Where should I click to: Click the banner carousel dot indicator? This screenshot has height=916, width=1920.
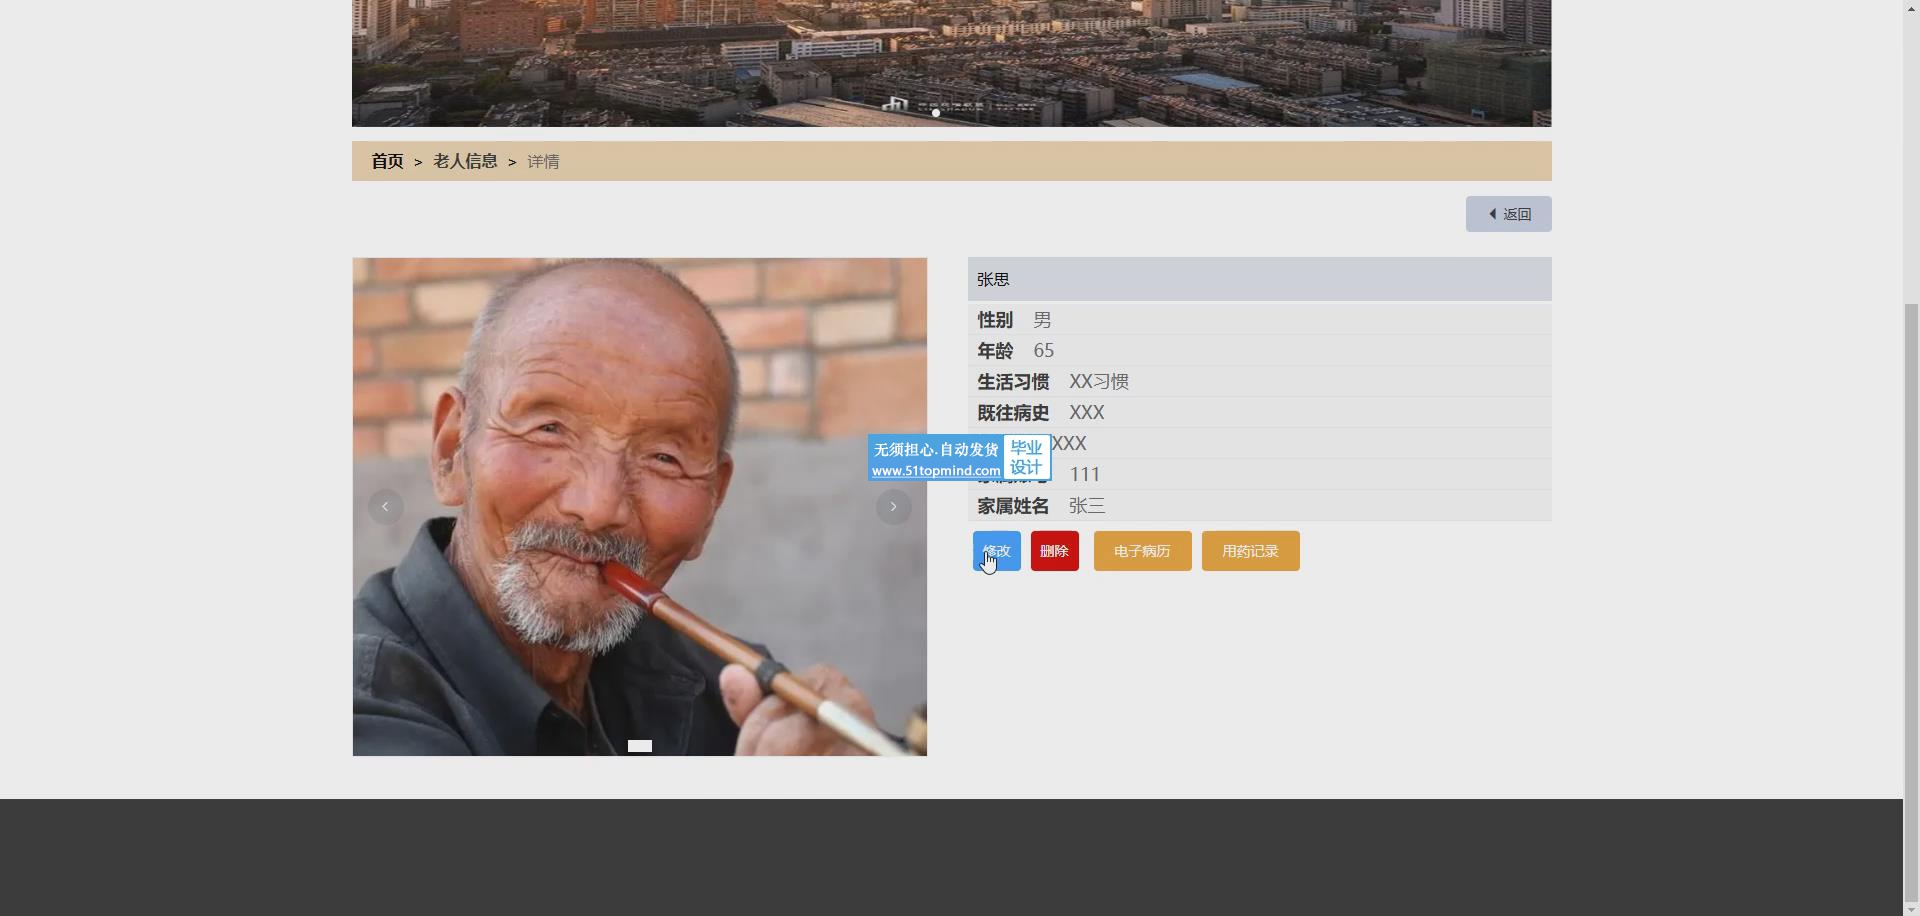tap(936, 113)
